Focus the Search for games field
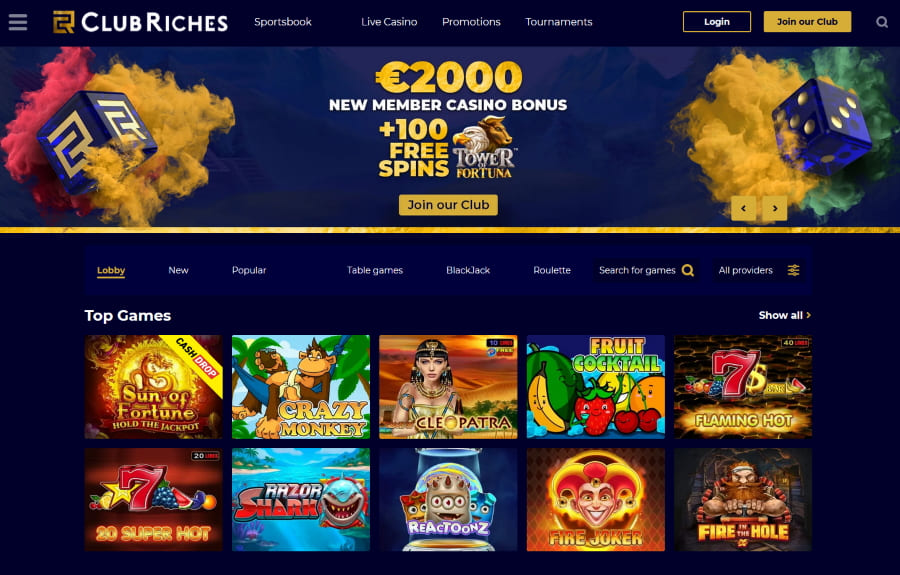 click(646, 270)
